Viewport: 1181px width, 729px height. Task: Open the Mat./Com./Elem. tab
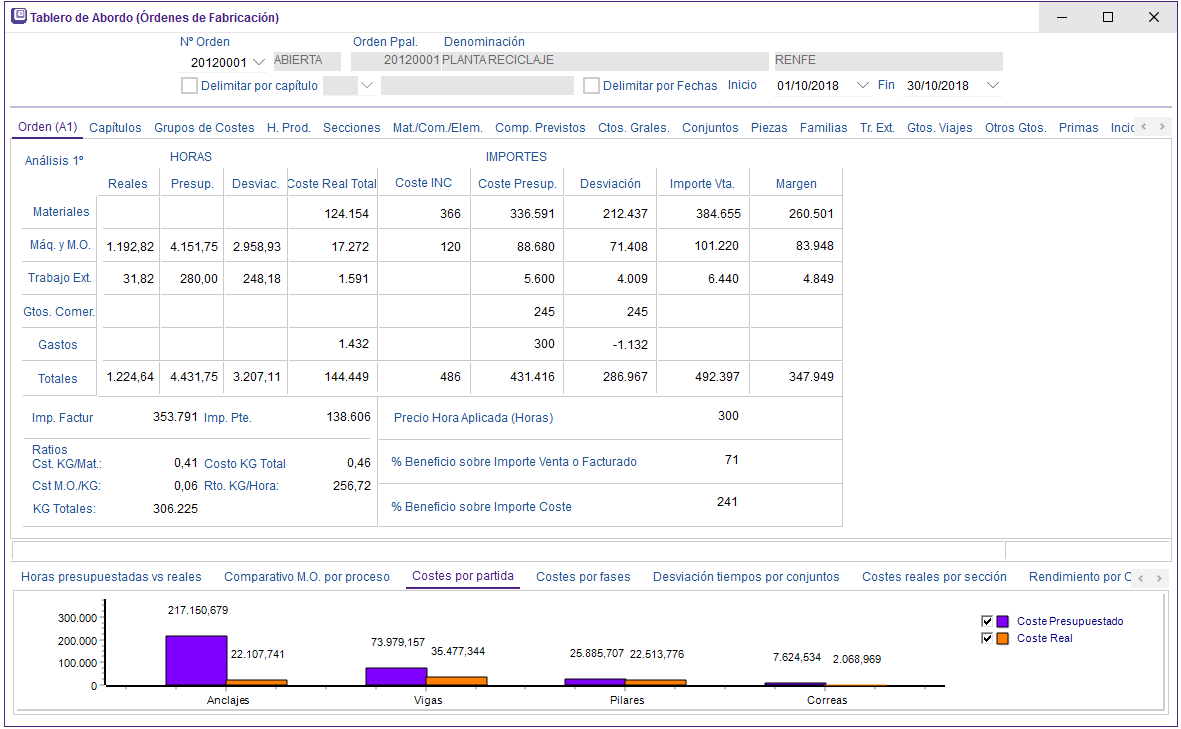(x=437, y=128)
